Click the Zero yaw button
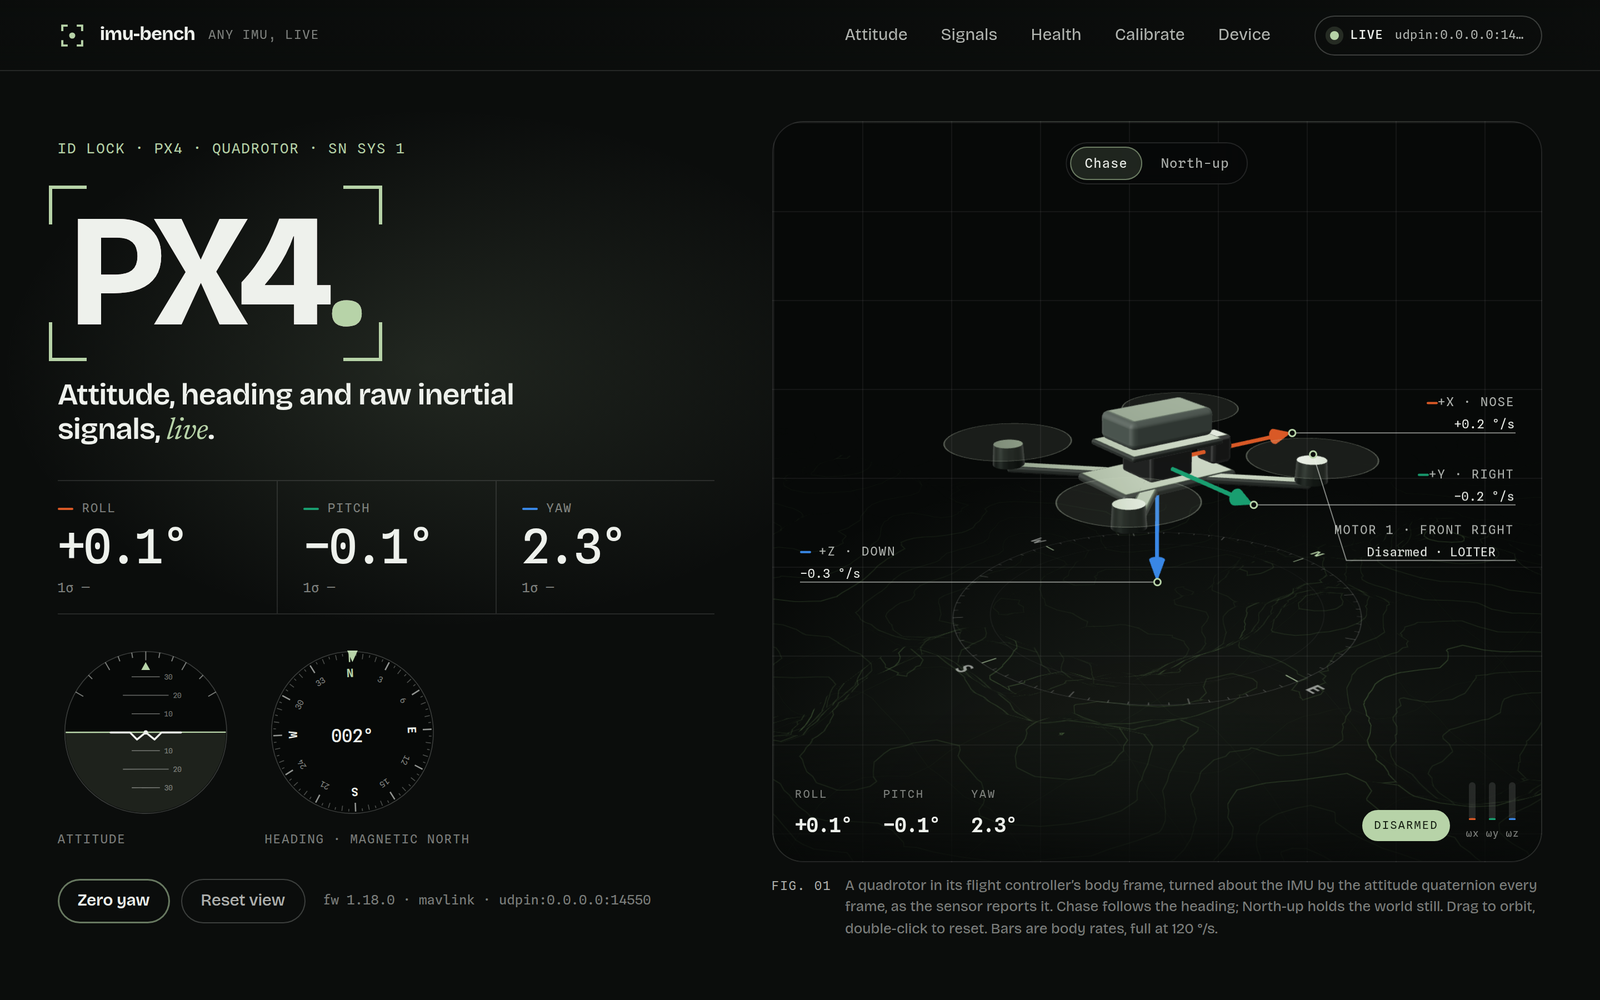This screenshot has height=1000, width=1600. 113,900
